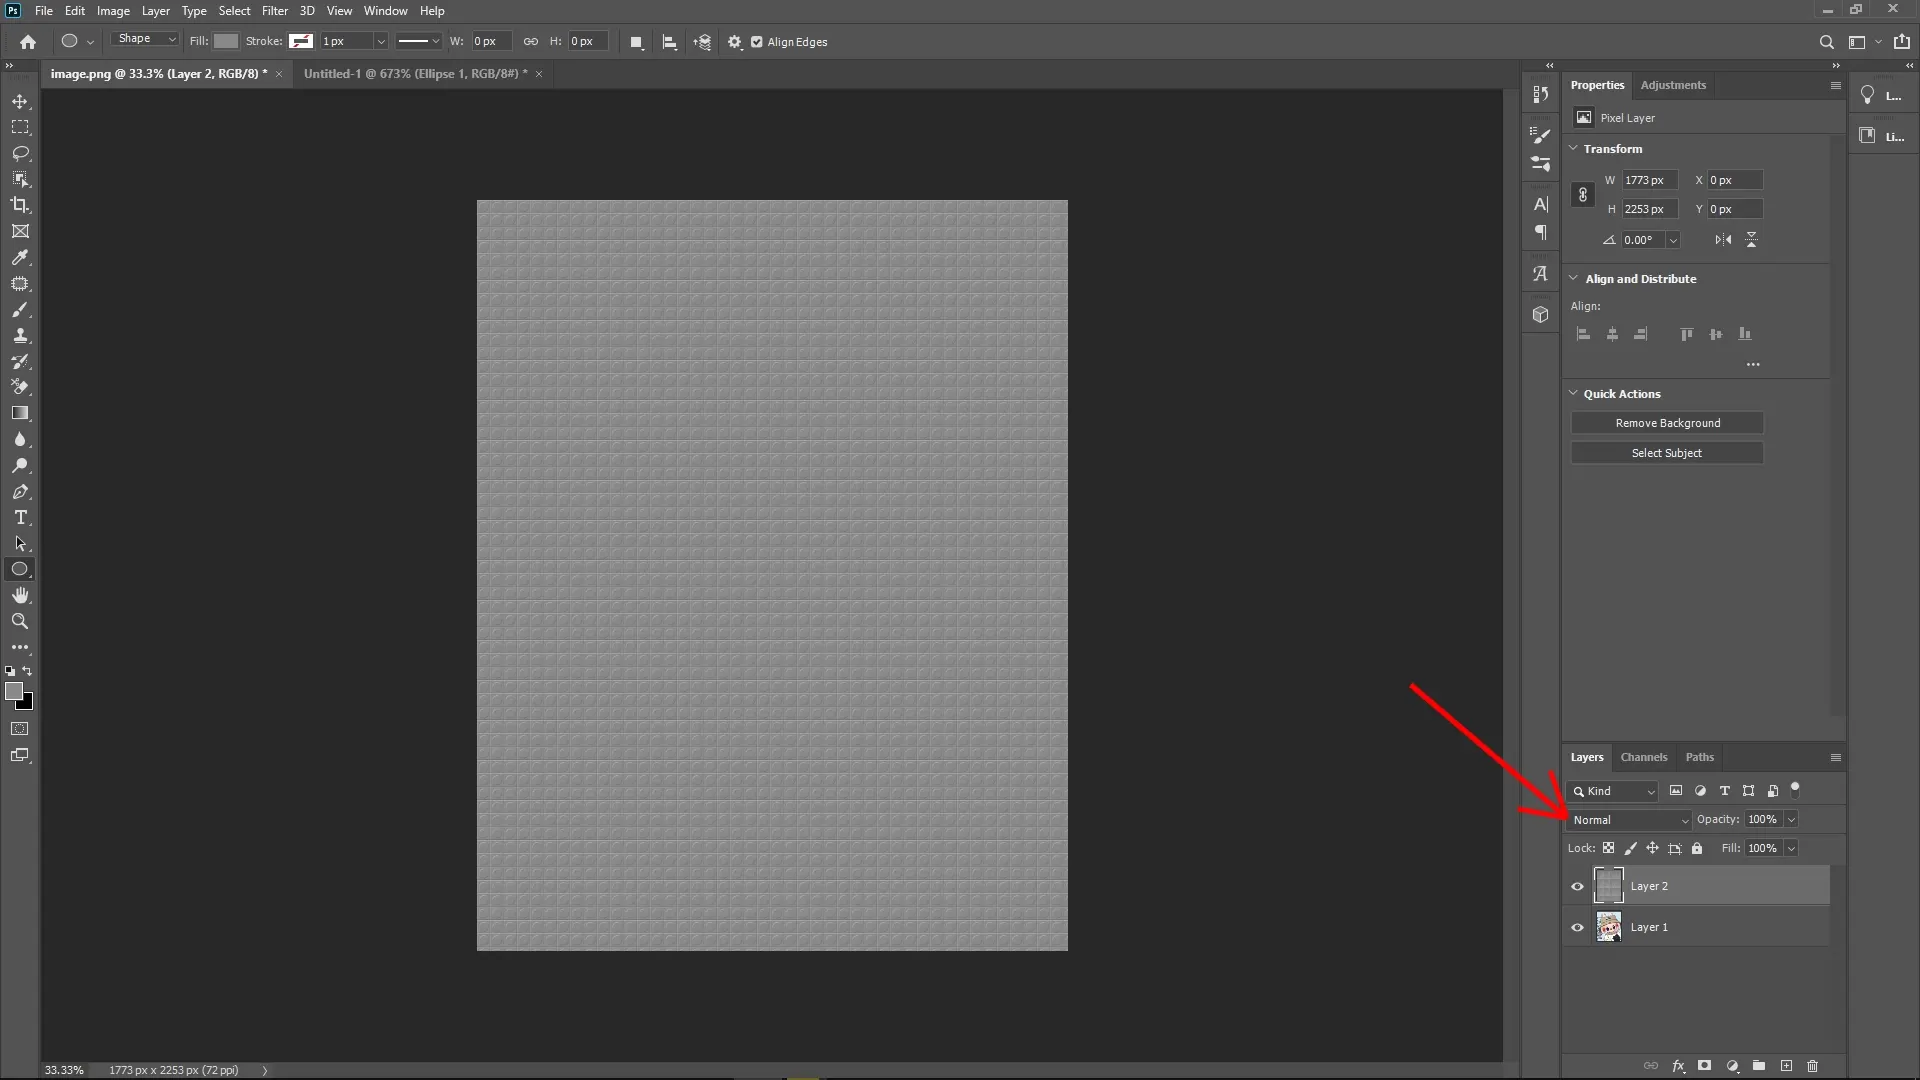Enable Lock transparent pixels

(1608, 848)
